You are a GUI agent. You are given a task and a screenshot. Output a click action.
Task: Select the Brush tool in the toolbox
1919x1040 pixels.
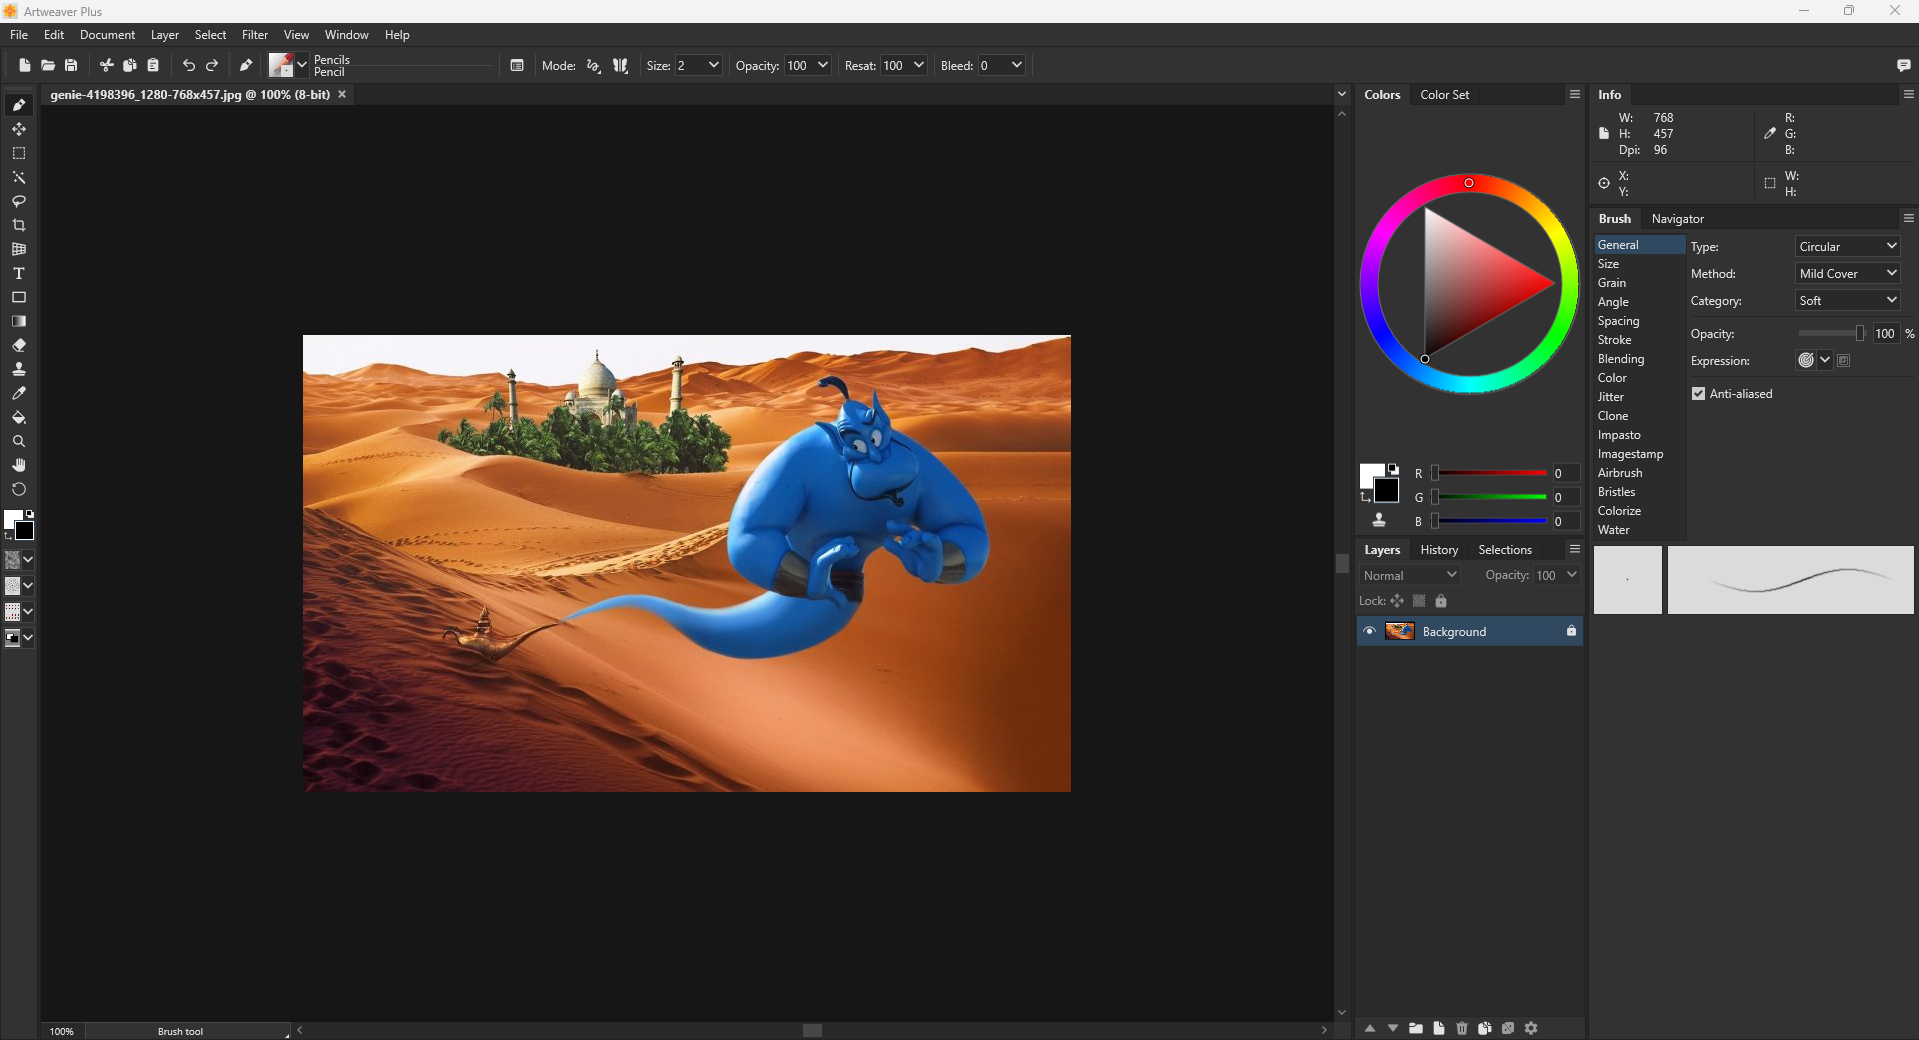19,105
